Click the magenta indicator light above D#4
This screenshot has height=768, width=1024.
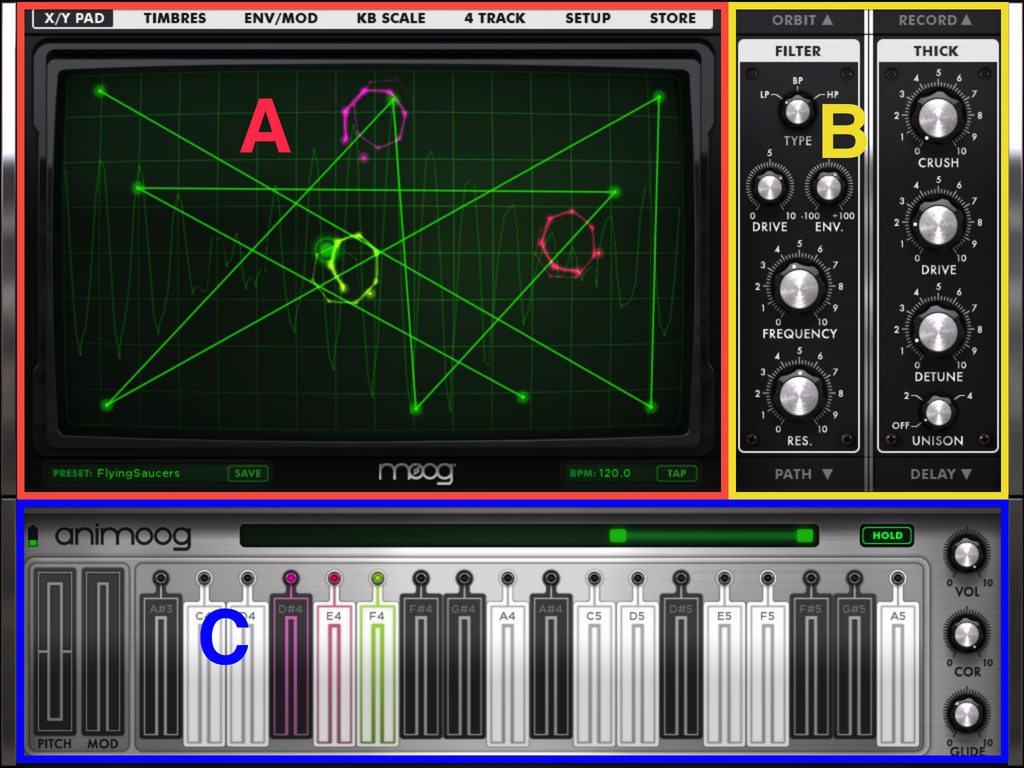(291, 578)
